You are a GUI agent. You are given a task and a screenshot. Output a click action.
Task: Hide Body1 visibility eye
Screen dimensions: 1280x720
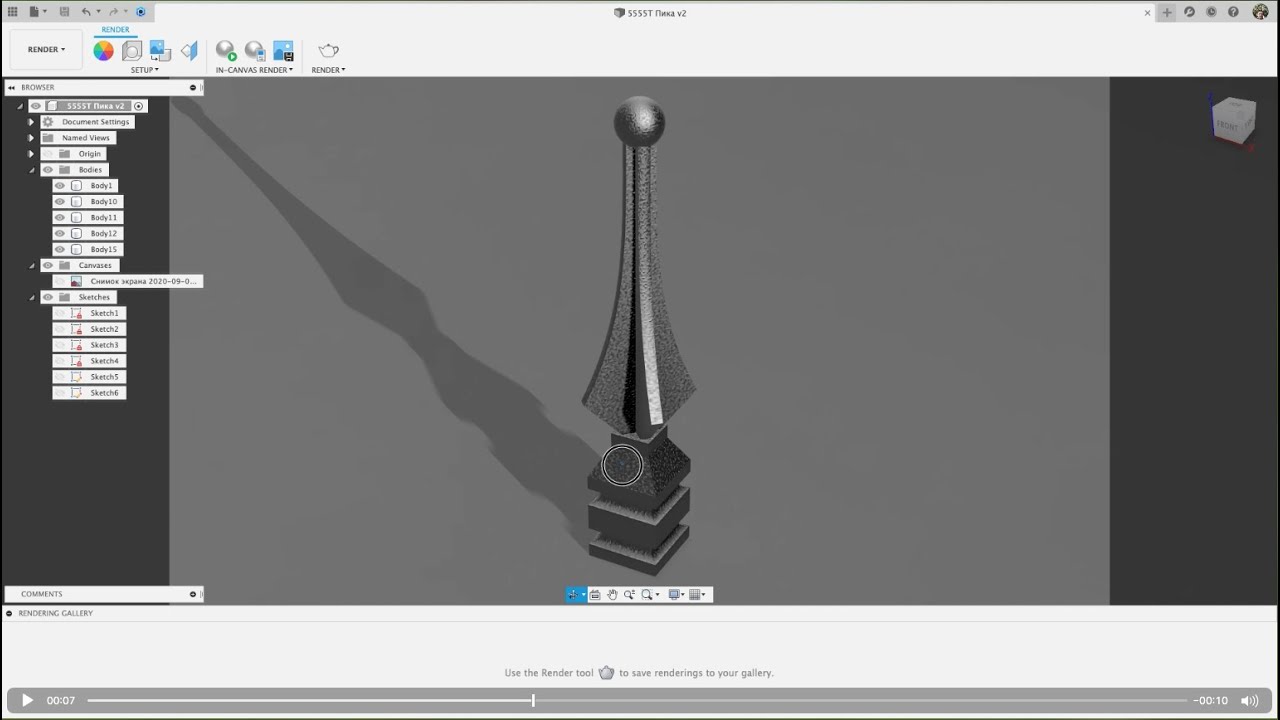(60, 186)
